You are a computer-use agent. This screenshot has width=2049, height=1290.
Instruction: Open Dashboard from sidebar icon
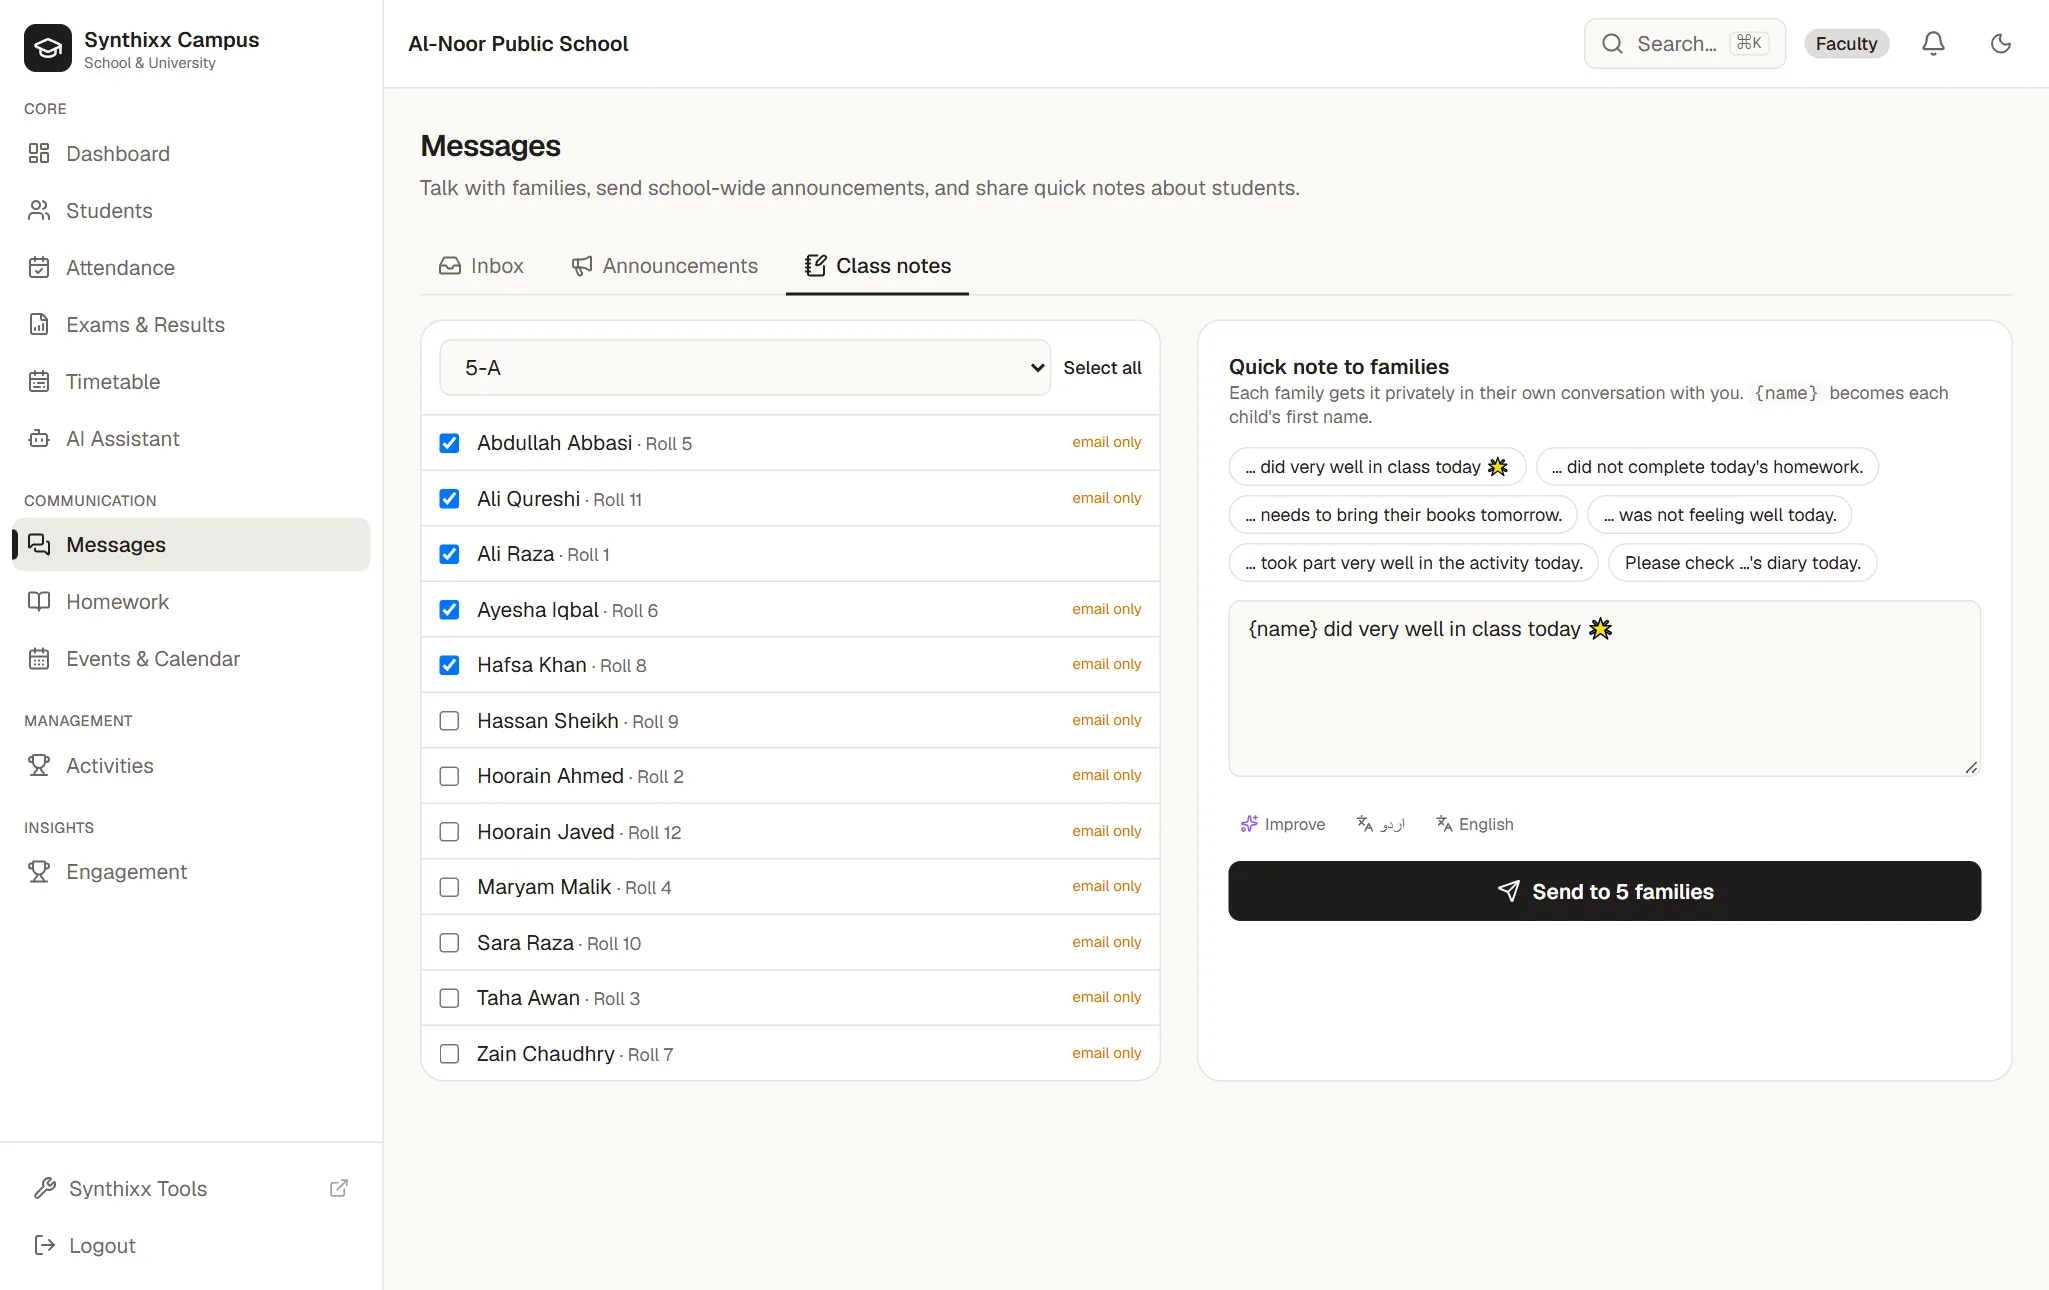click(39, 153)
